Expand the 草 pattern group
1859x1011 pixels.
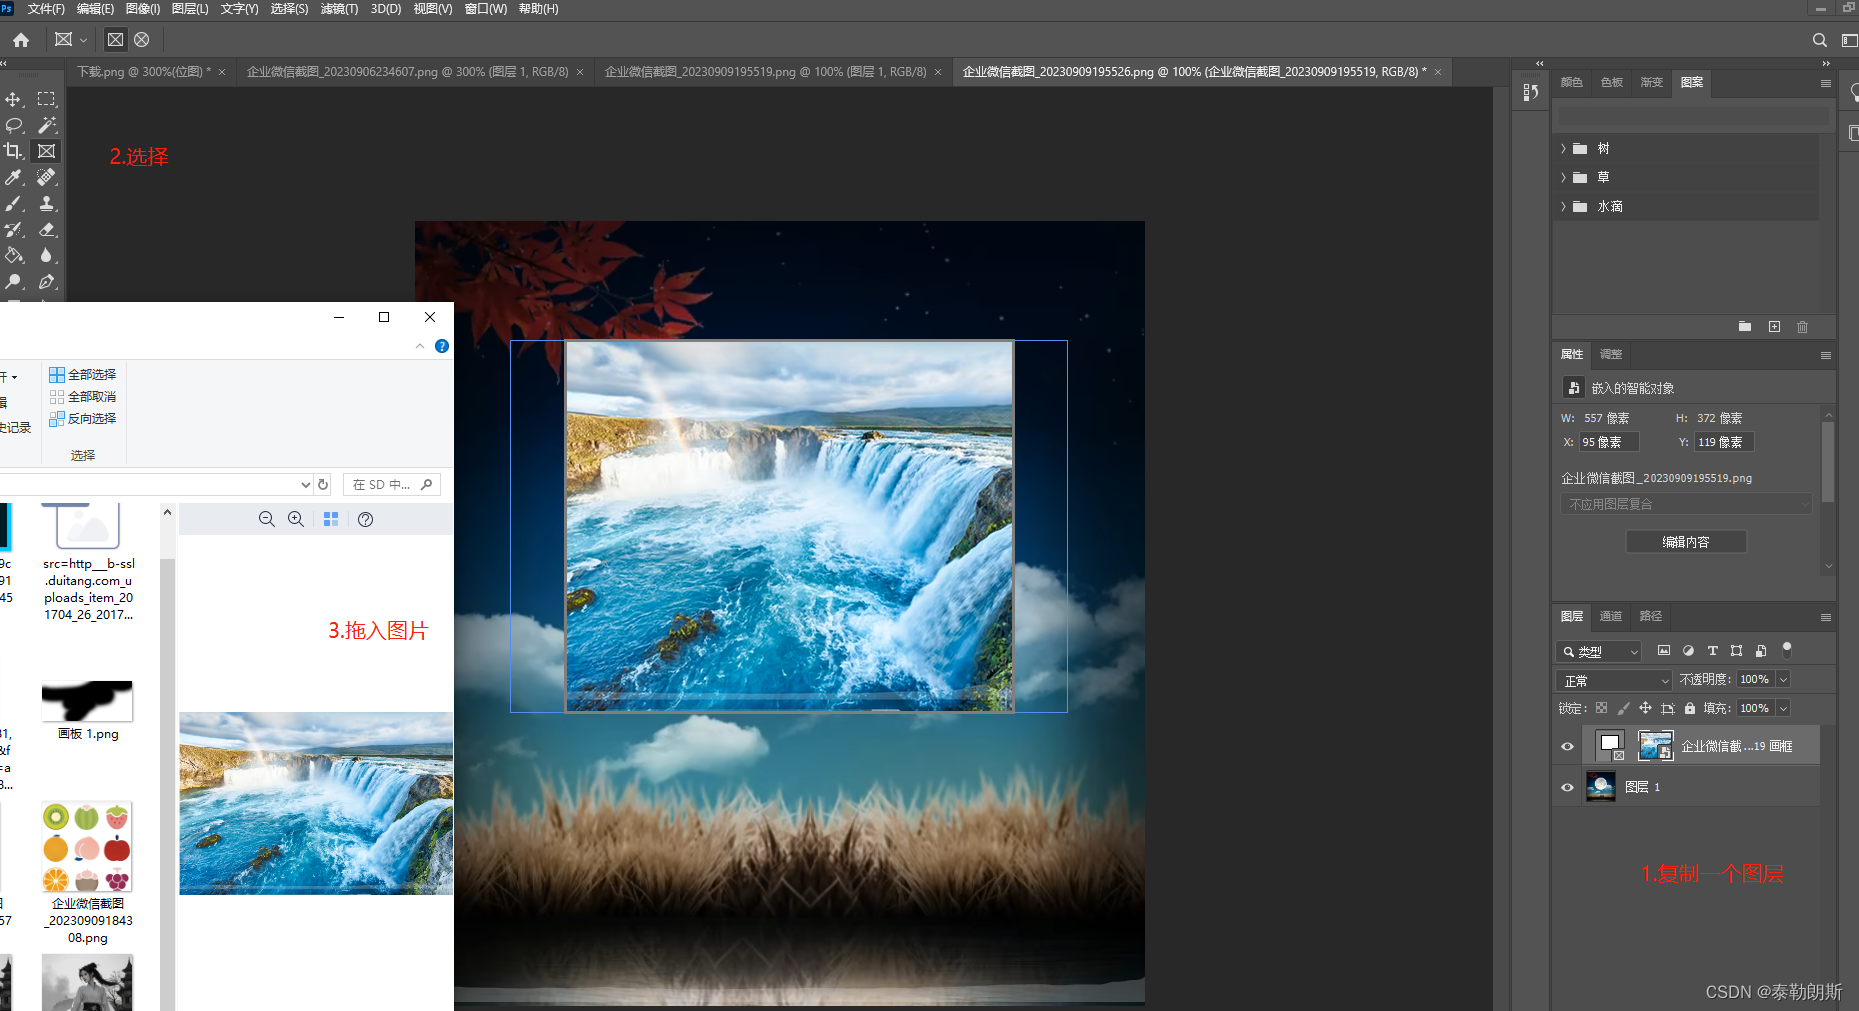pos(1564,178)
